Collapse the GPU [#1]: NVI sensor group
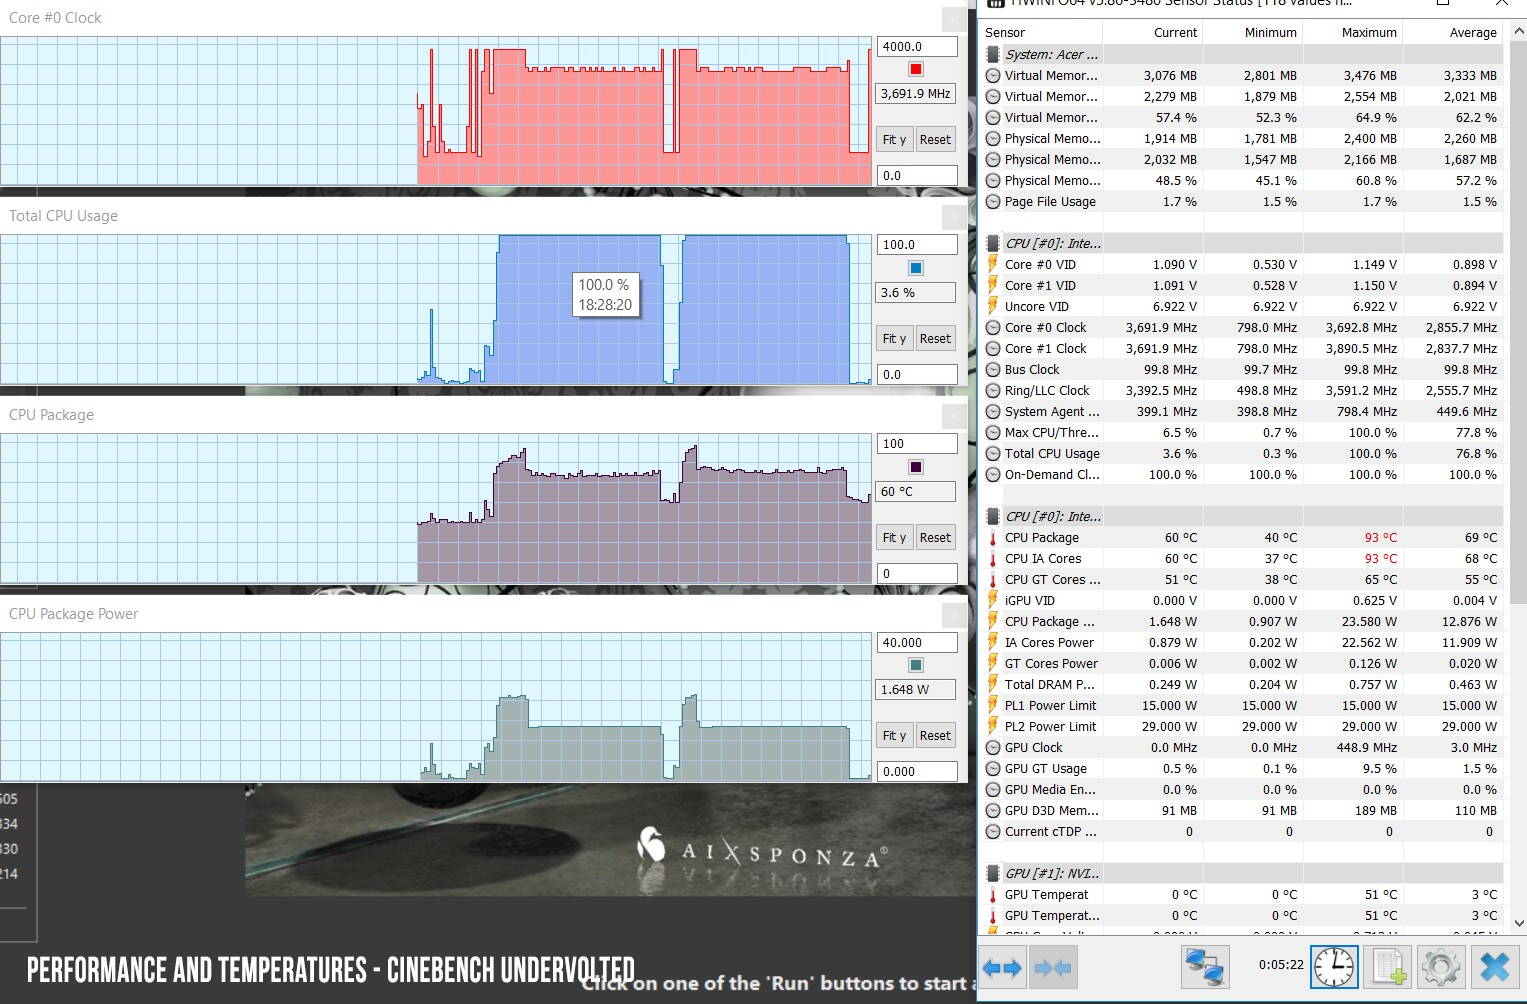The width and height of the screenshot is (1527, 1004). click(x=992, y=872)
